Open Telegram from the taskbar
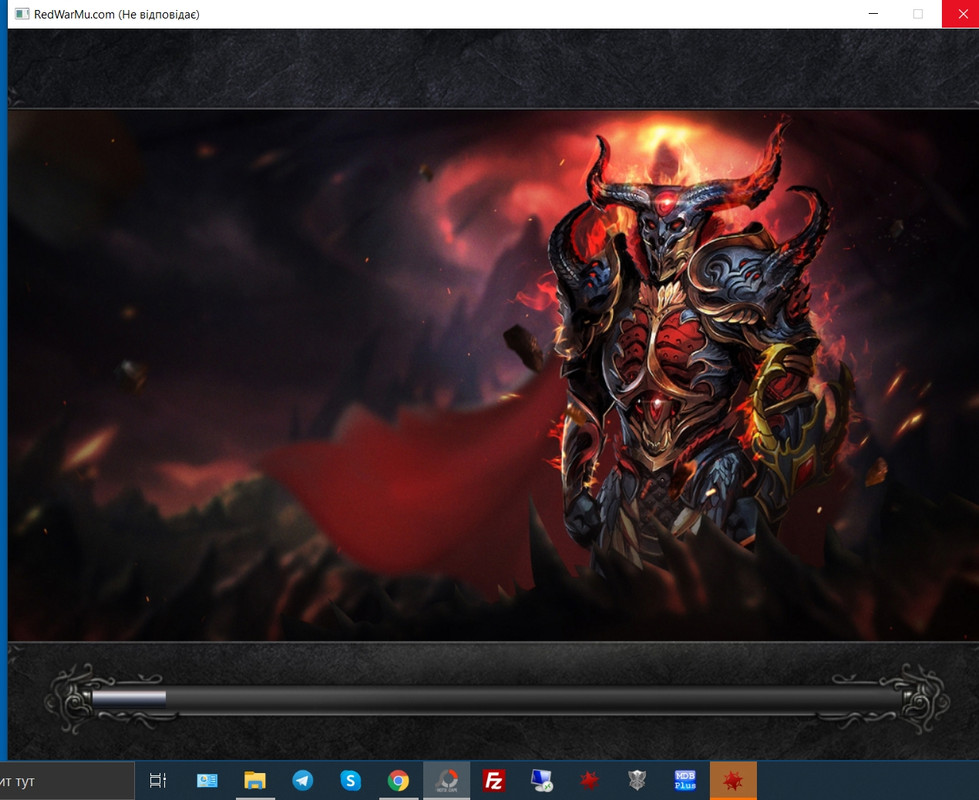 coord(303,780)
